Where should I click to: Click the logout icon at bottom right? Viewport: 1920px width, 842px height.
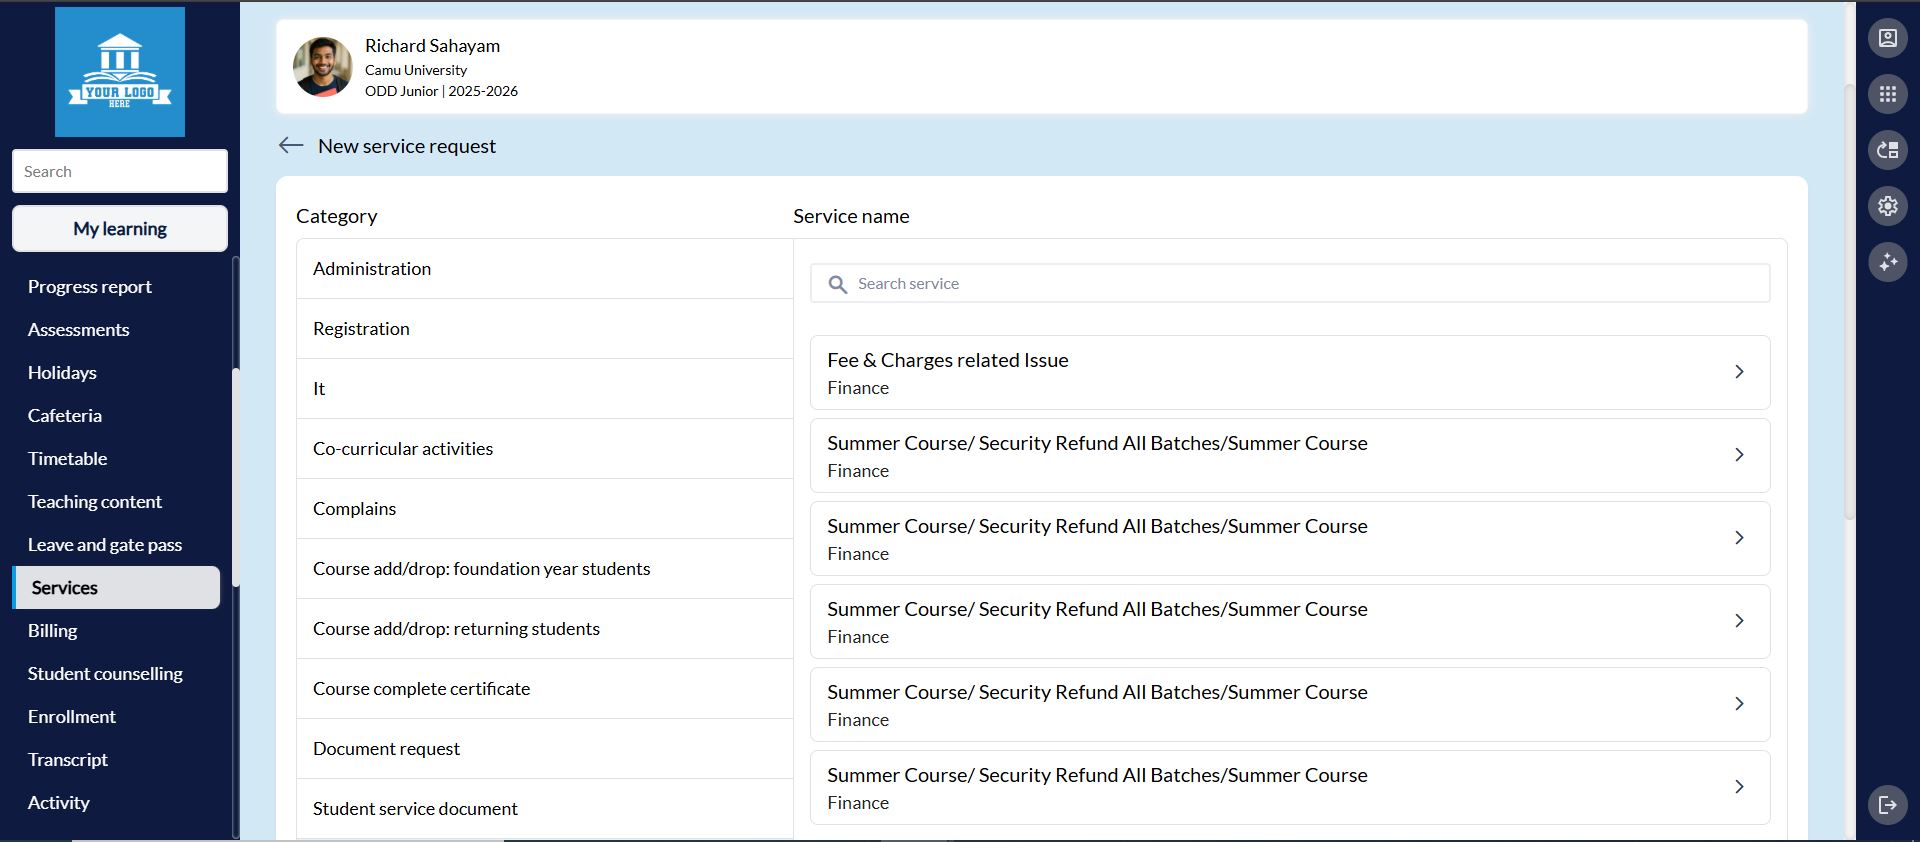pos(1887,804)
